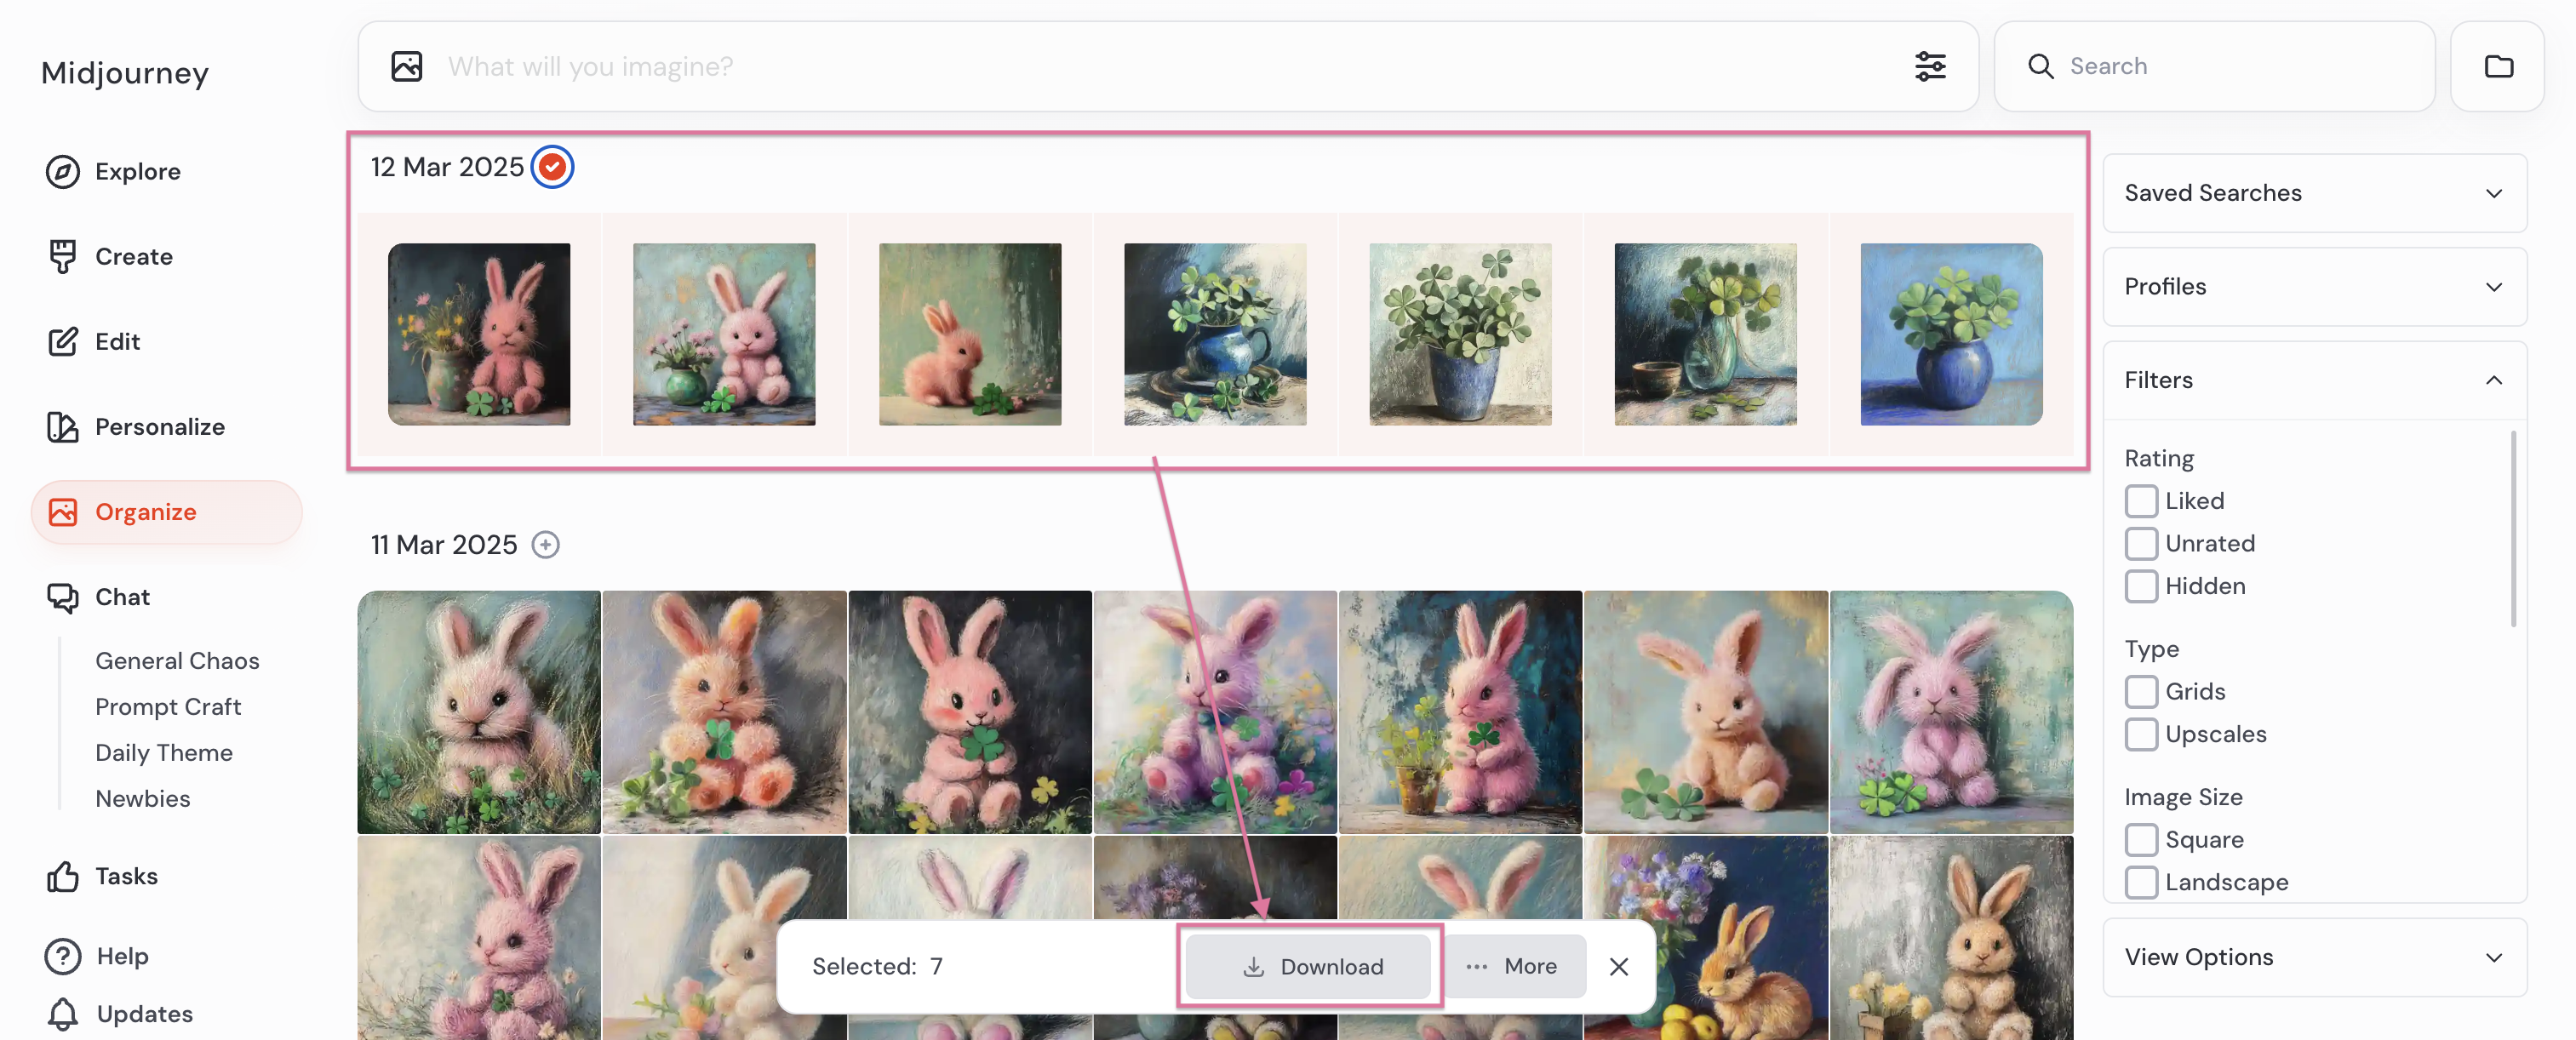This screenshot has height=1040, width=2576.
Task: Click the Organize image icon
Action: coord(62,511)
